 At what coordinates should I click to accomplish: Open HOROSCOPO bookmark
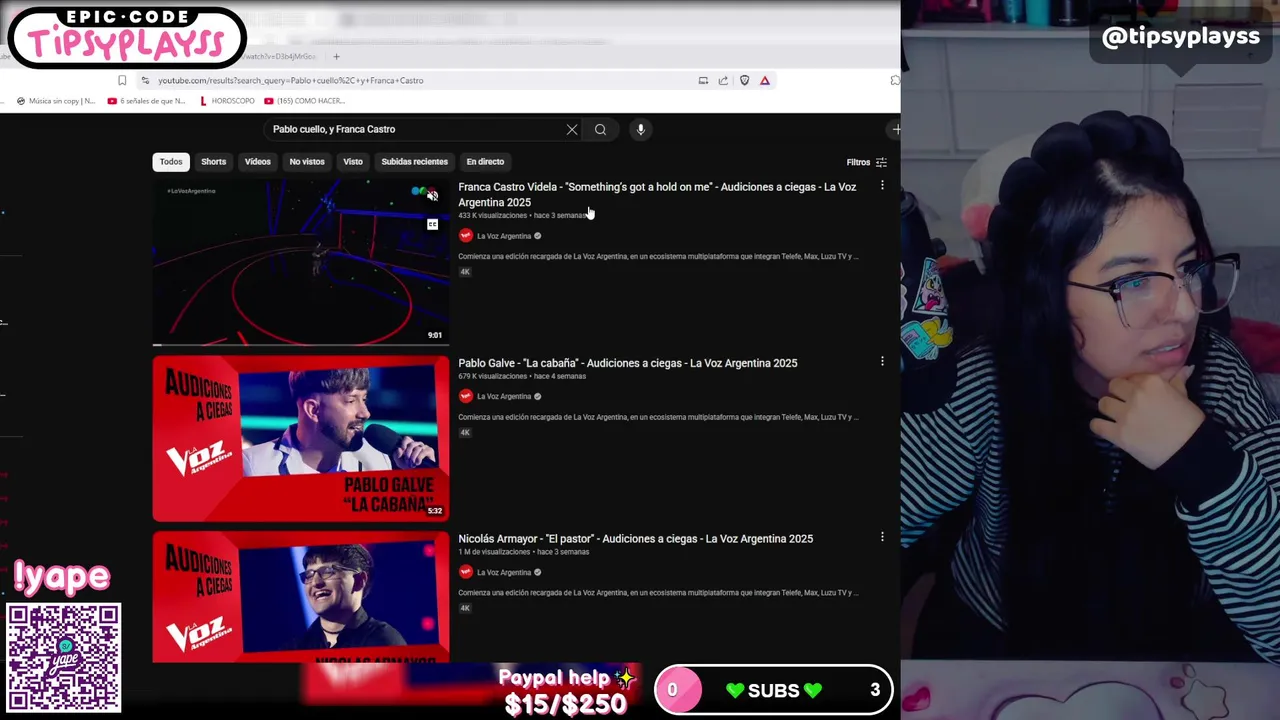(x=227, y=101)
